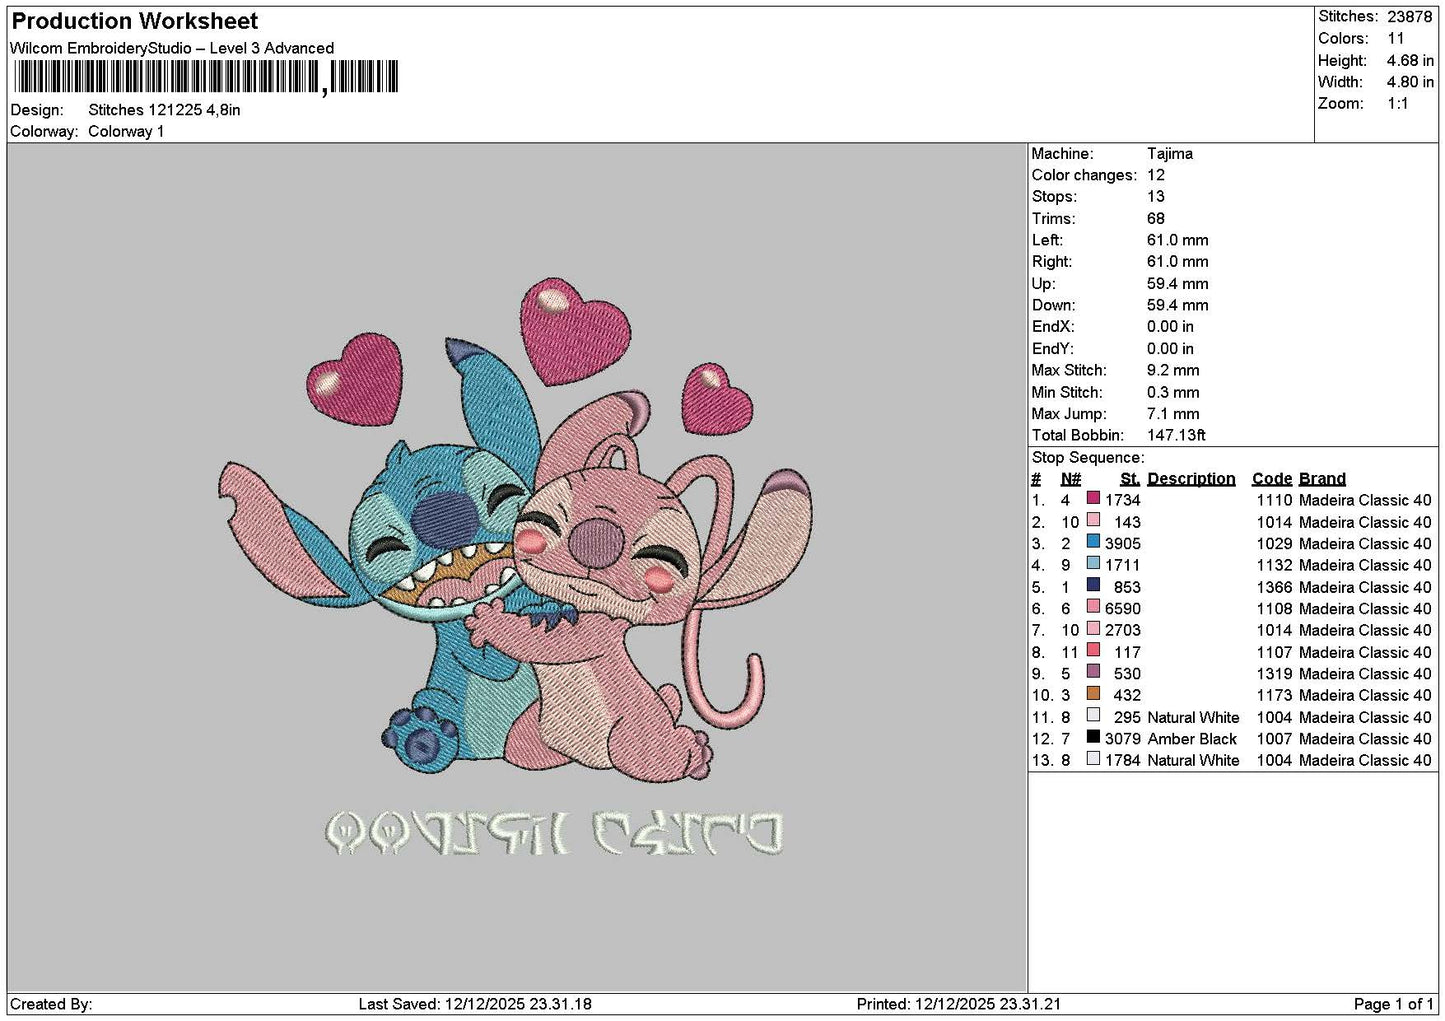The image size is (1445, 1021).
Task: Click 'Wilcom EmbroideryStudio – Level 3 Advanced' text
Action: tap(172, 48)
